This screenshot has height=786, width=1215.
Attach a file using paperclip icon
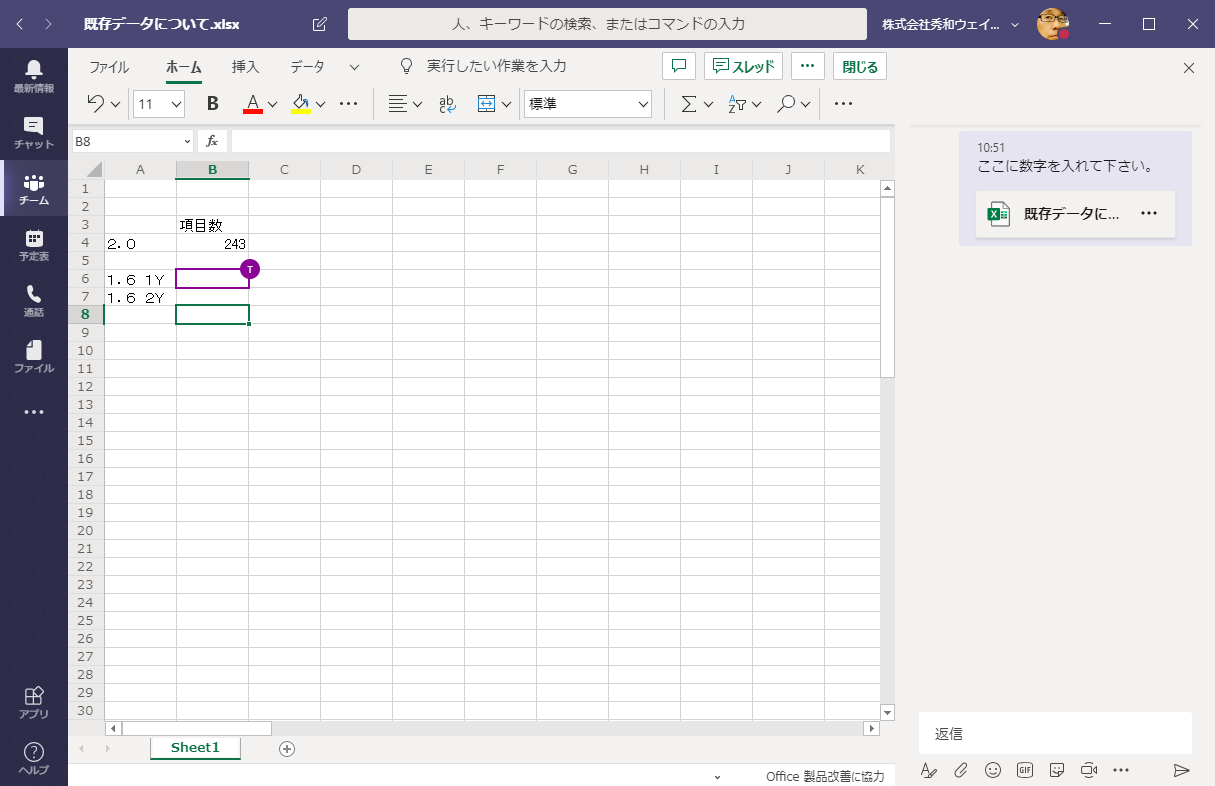tap(960, 770)
